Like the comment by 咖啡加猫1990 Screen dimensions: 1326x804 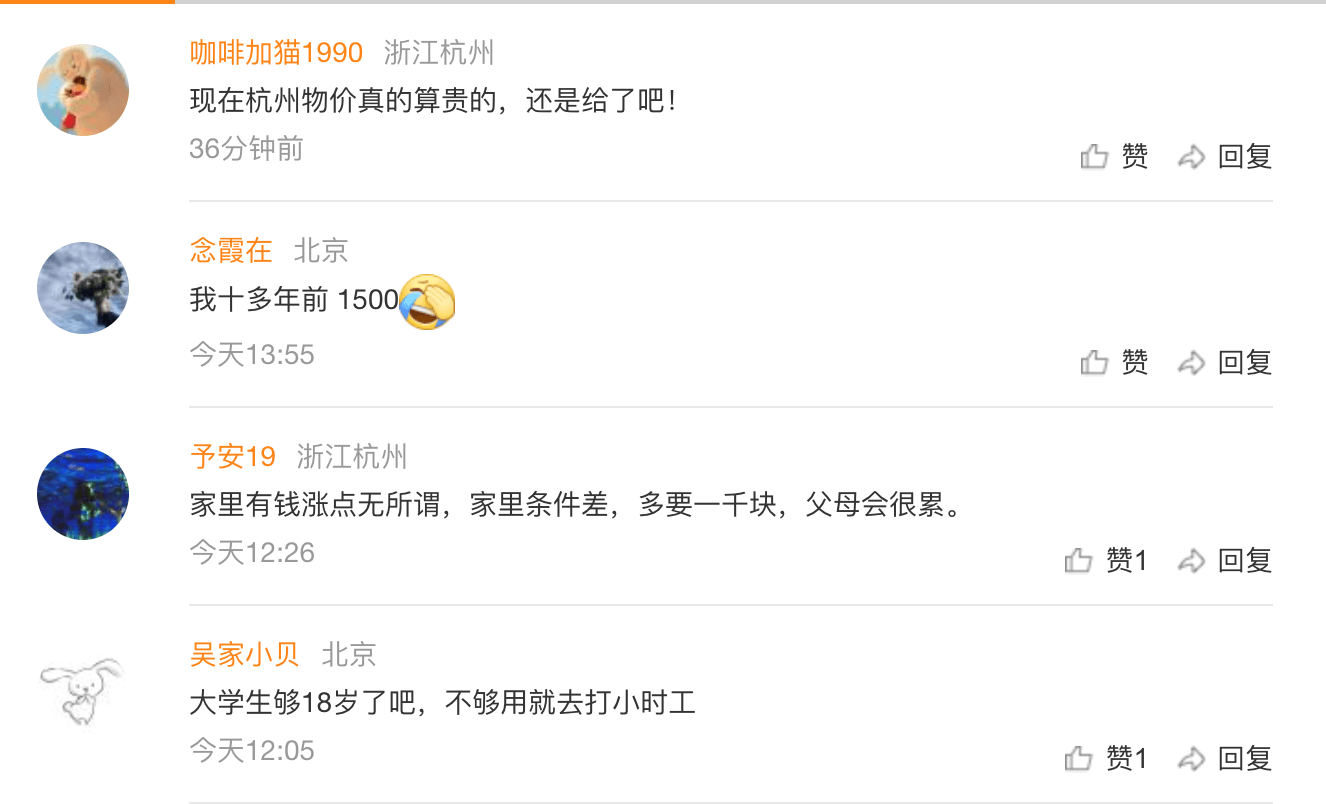1095,157
